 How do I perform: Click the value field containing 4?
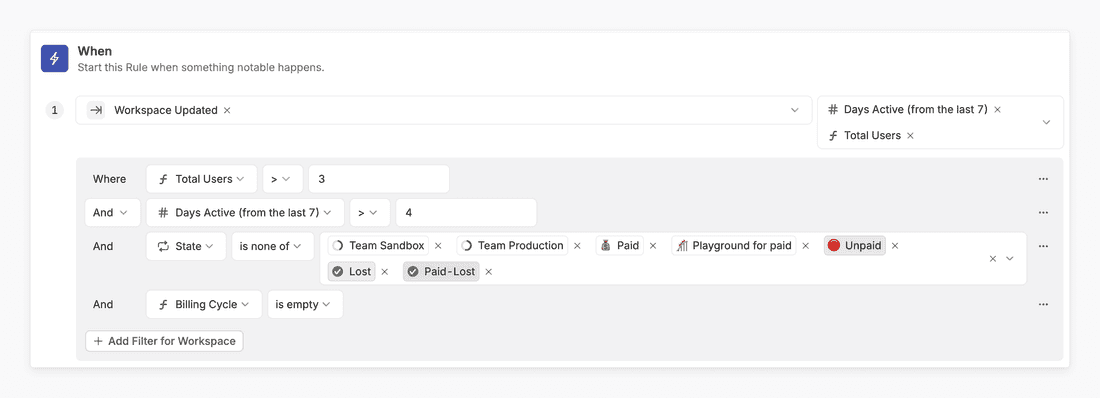coord(466,213)
